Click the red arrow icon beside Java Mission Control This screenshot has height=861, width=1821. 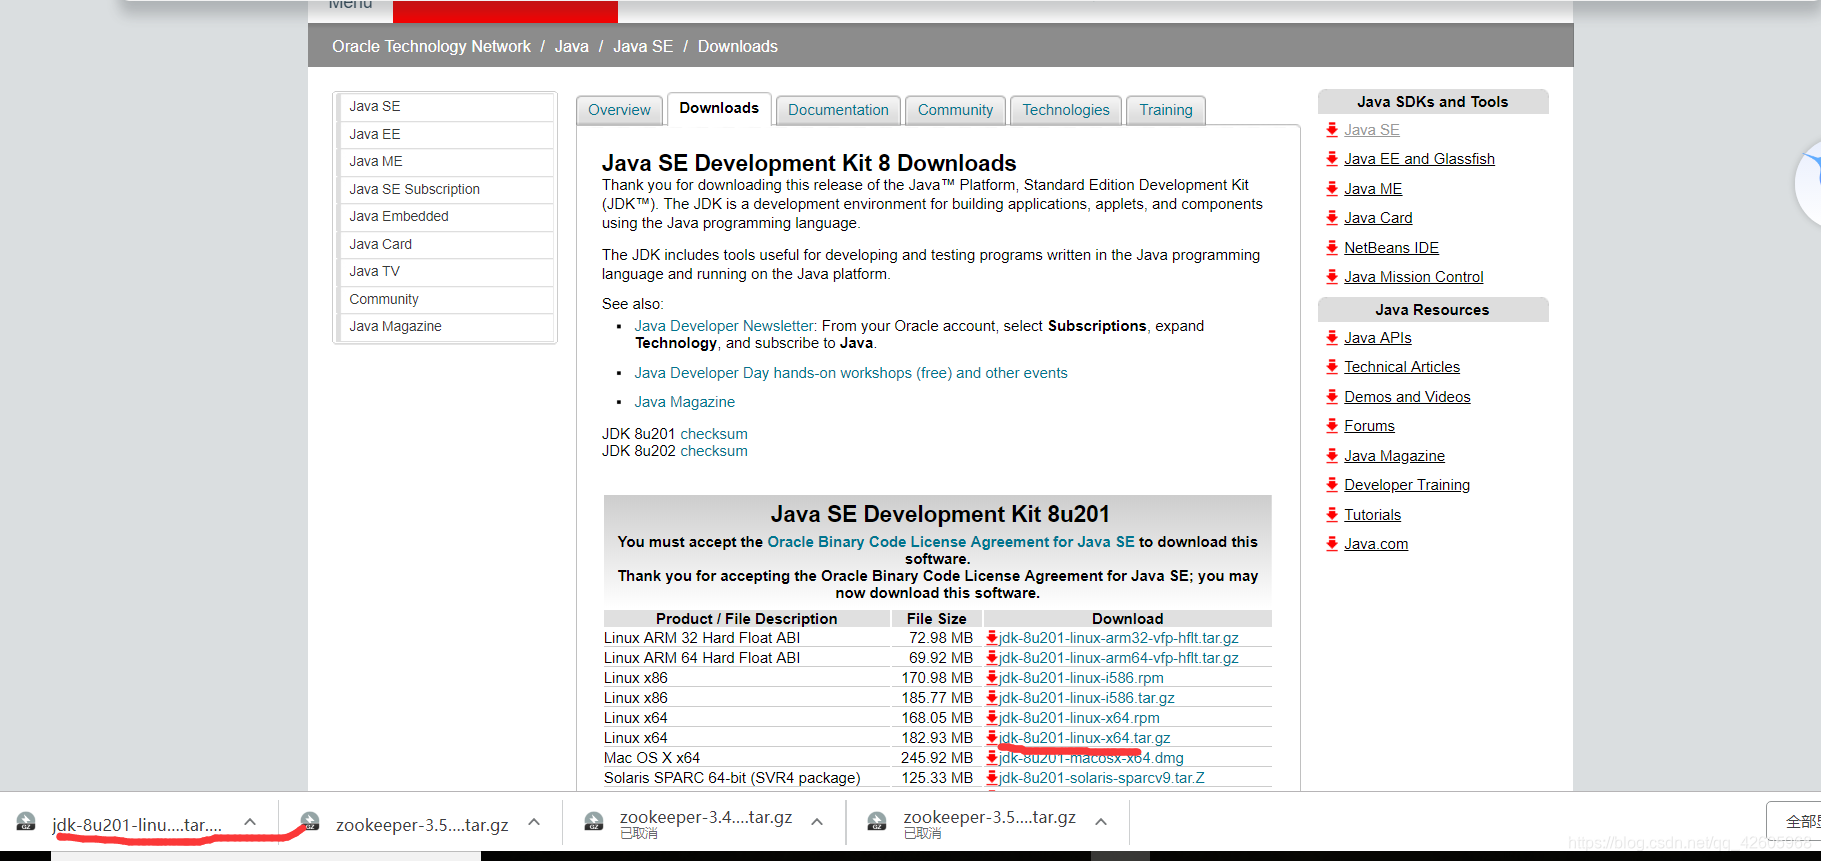coord(1332,277)
